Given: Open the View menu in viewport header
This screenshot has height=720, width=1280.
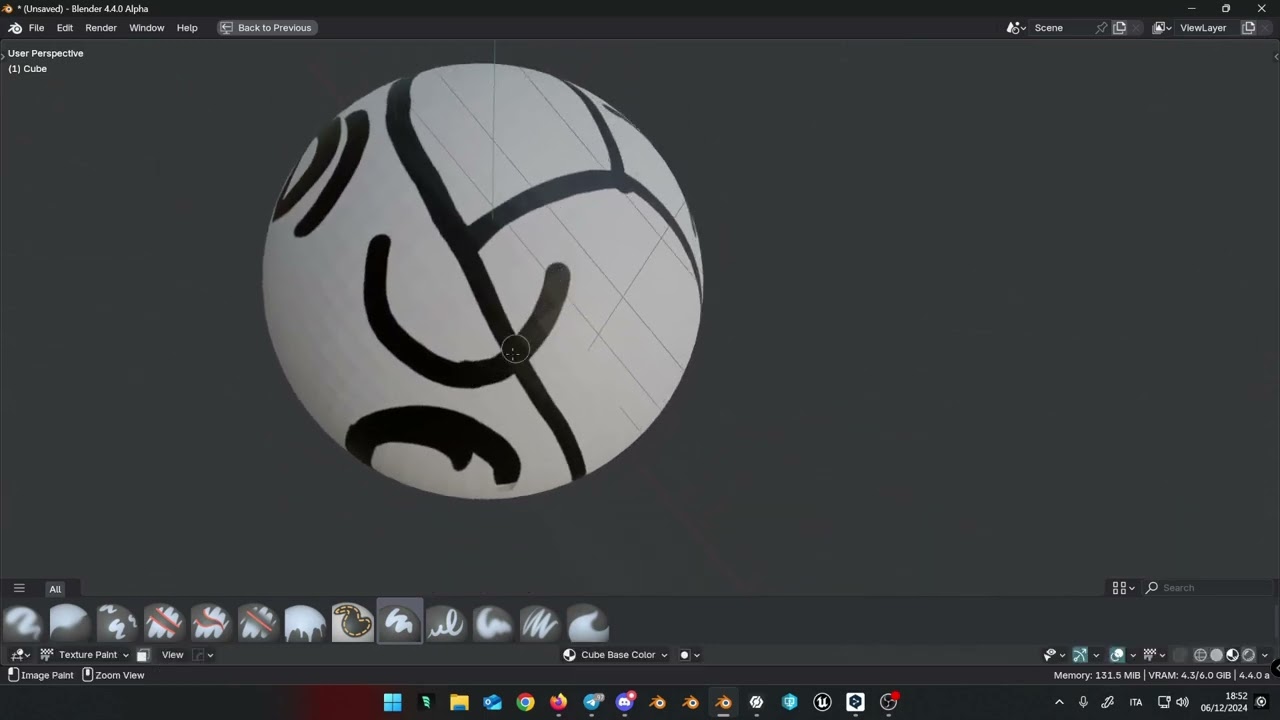Looking at the screenshot, I should [172, 655].
